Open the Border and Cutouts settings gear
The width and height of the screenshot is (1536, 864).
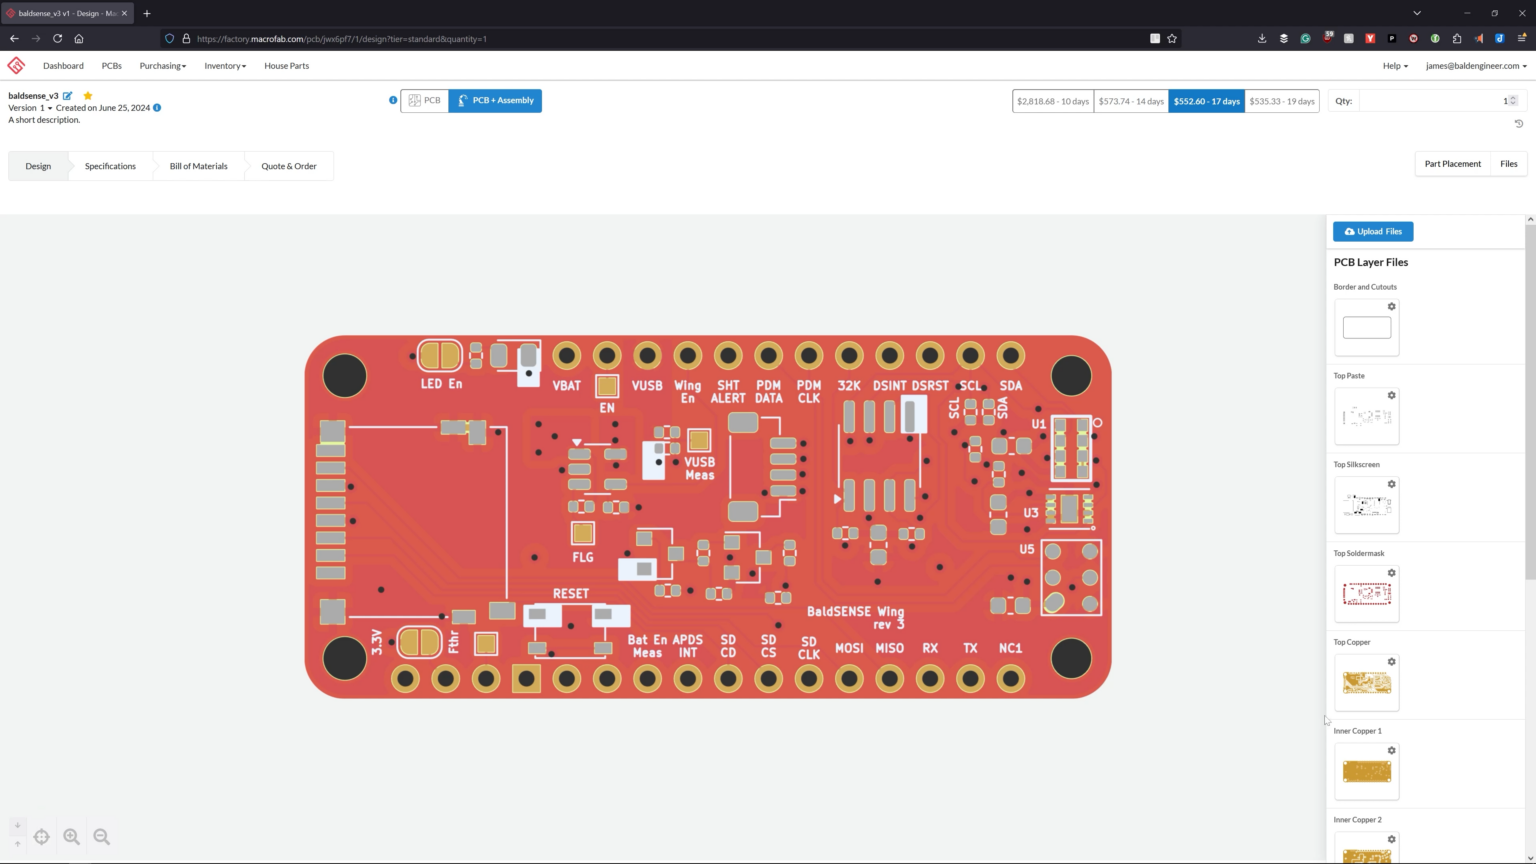pyautogui.click(x=1391, y=306)
